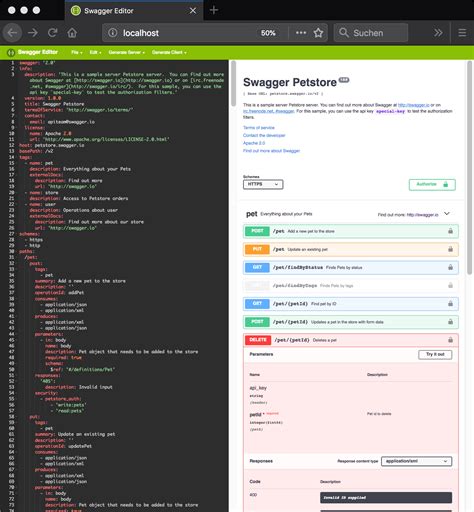Click lock icon on PUT /pet row
474x512 pixels.
pyautogui.click(x=450, y=249)
